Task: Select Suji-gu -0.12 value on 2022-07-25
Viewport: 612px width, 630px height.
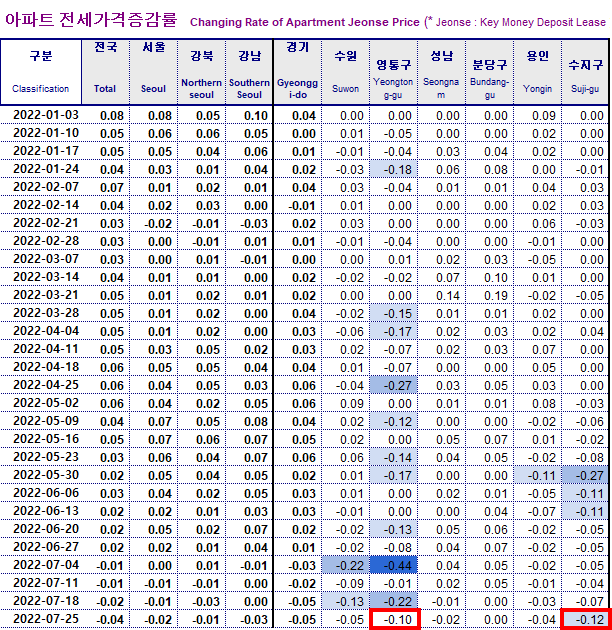Action: pos(586,619)
